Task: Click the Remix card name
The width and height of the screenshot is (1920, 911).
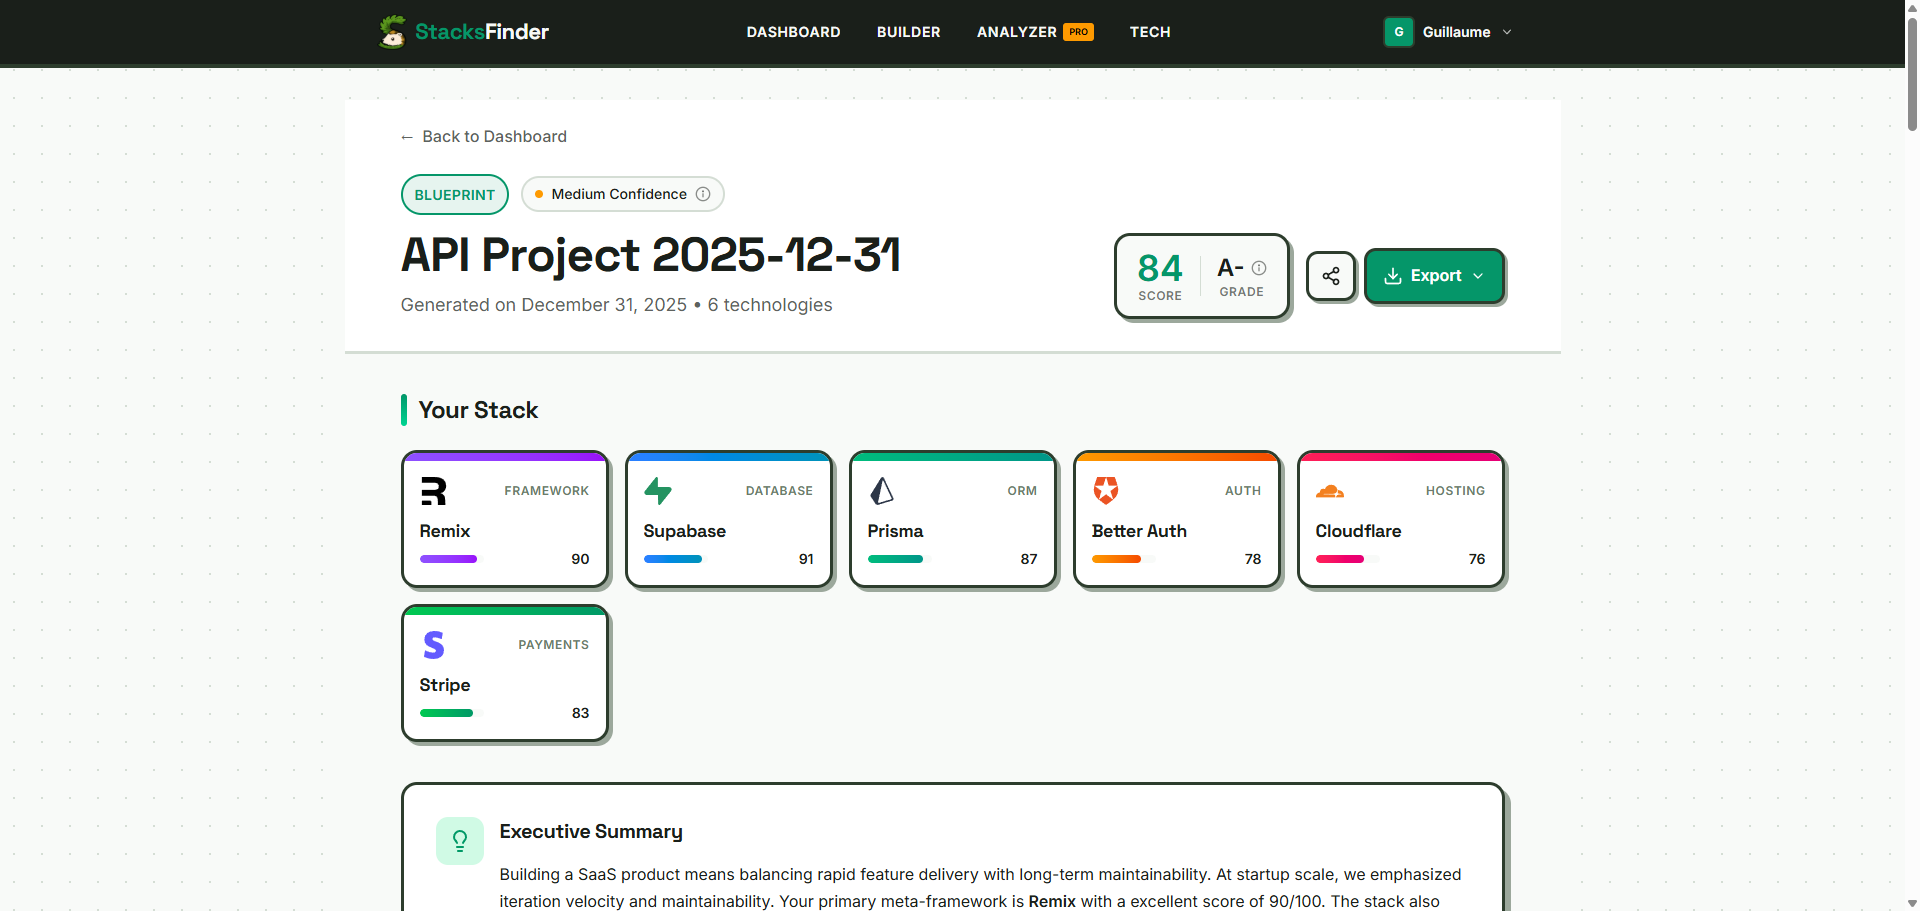Action: click(445, 531)
